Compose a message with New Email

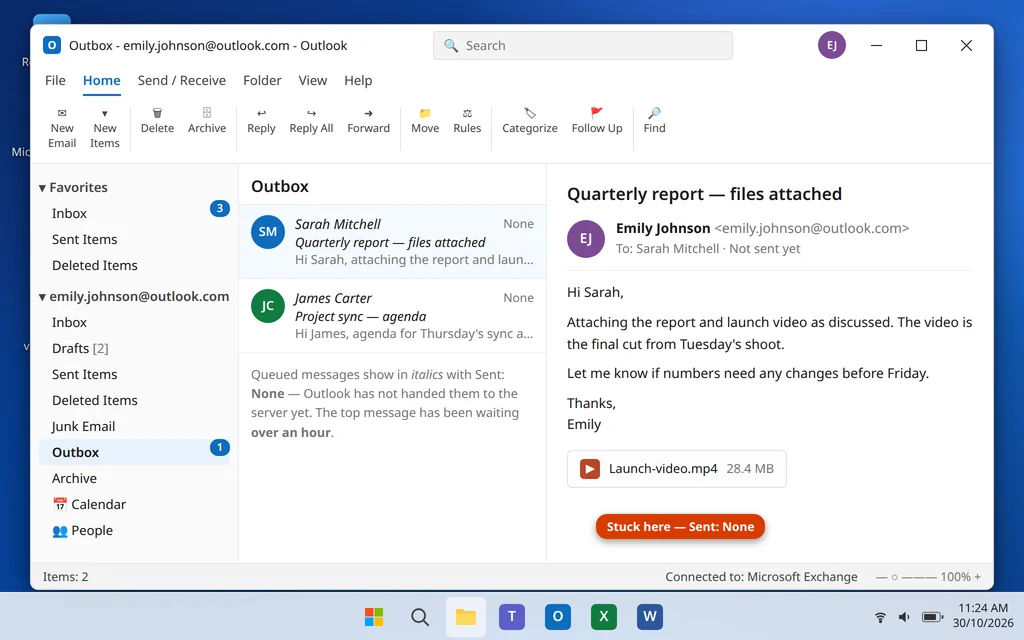click(62, 129)
